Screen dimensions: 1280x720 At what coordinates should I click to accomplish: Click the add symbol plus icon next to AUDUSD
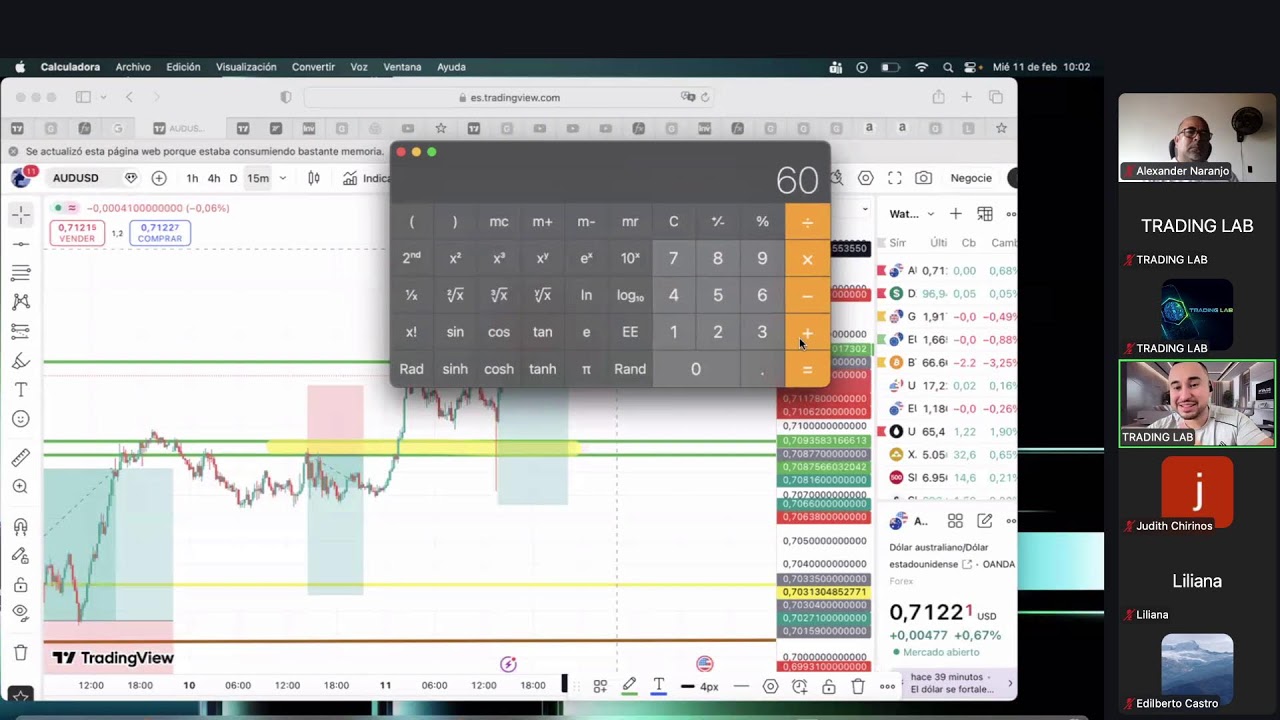tap(159, 178)
